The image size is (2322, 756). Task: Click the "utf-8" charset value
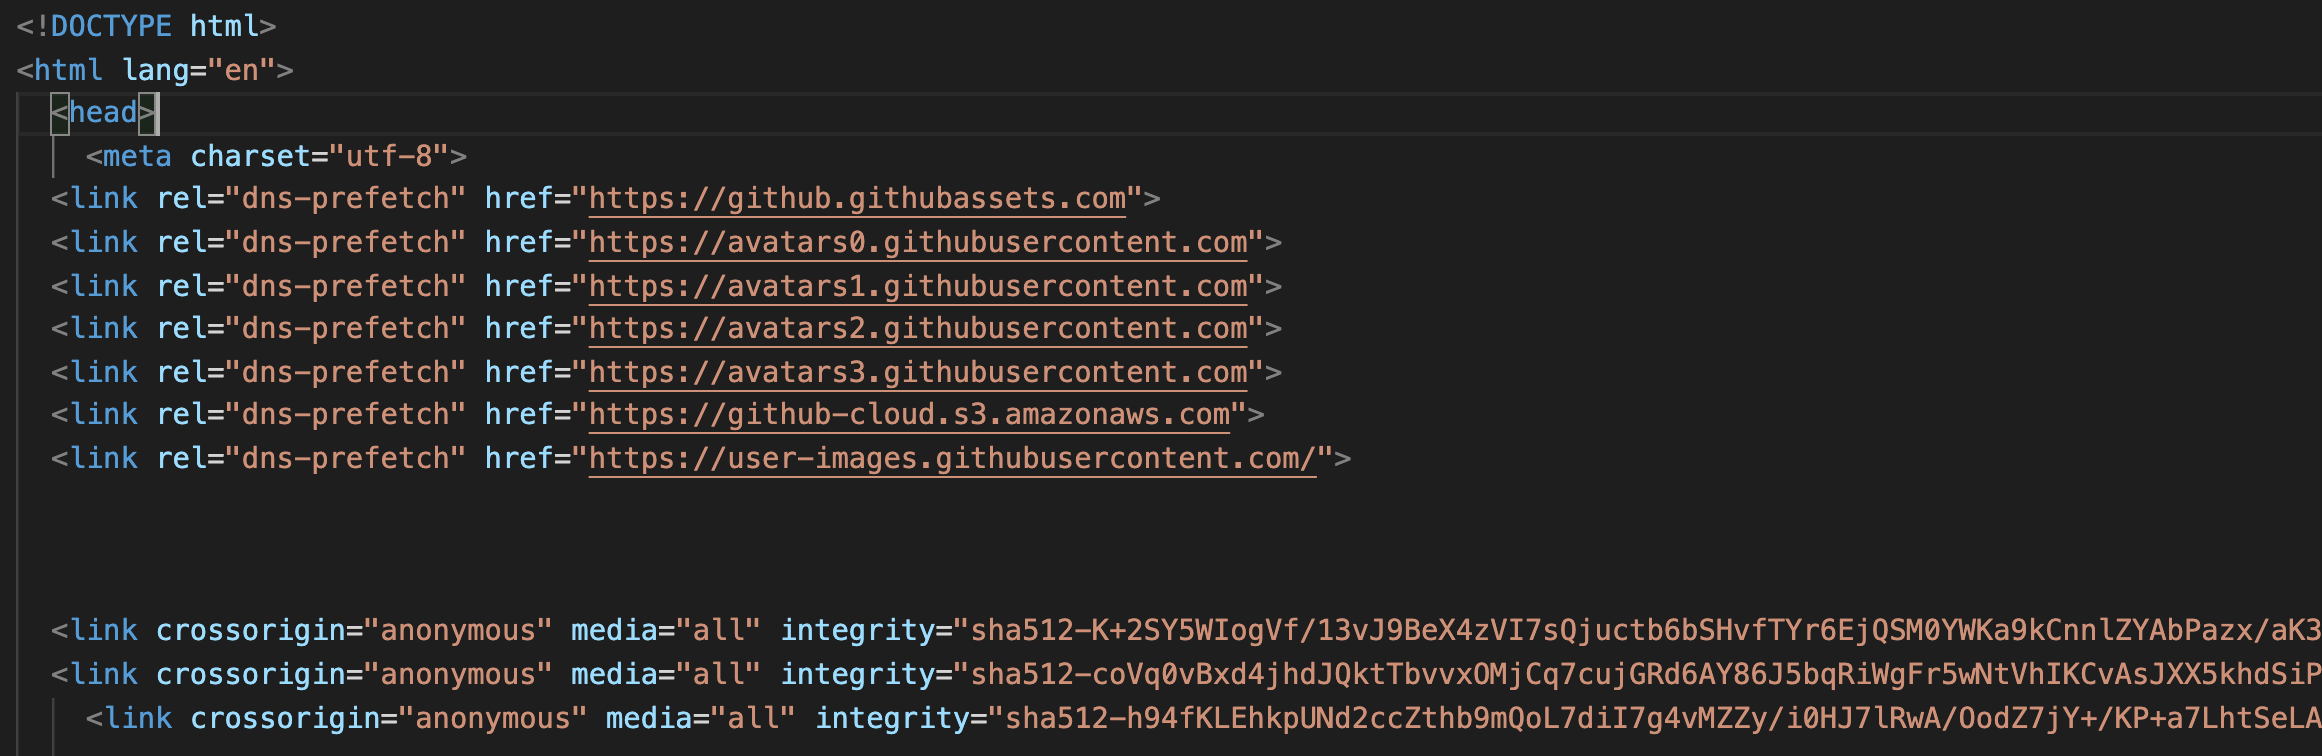[389, 157]
